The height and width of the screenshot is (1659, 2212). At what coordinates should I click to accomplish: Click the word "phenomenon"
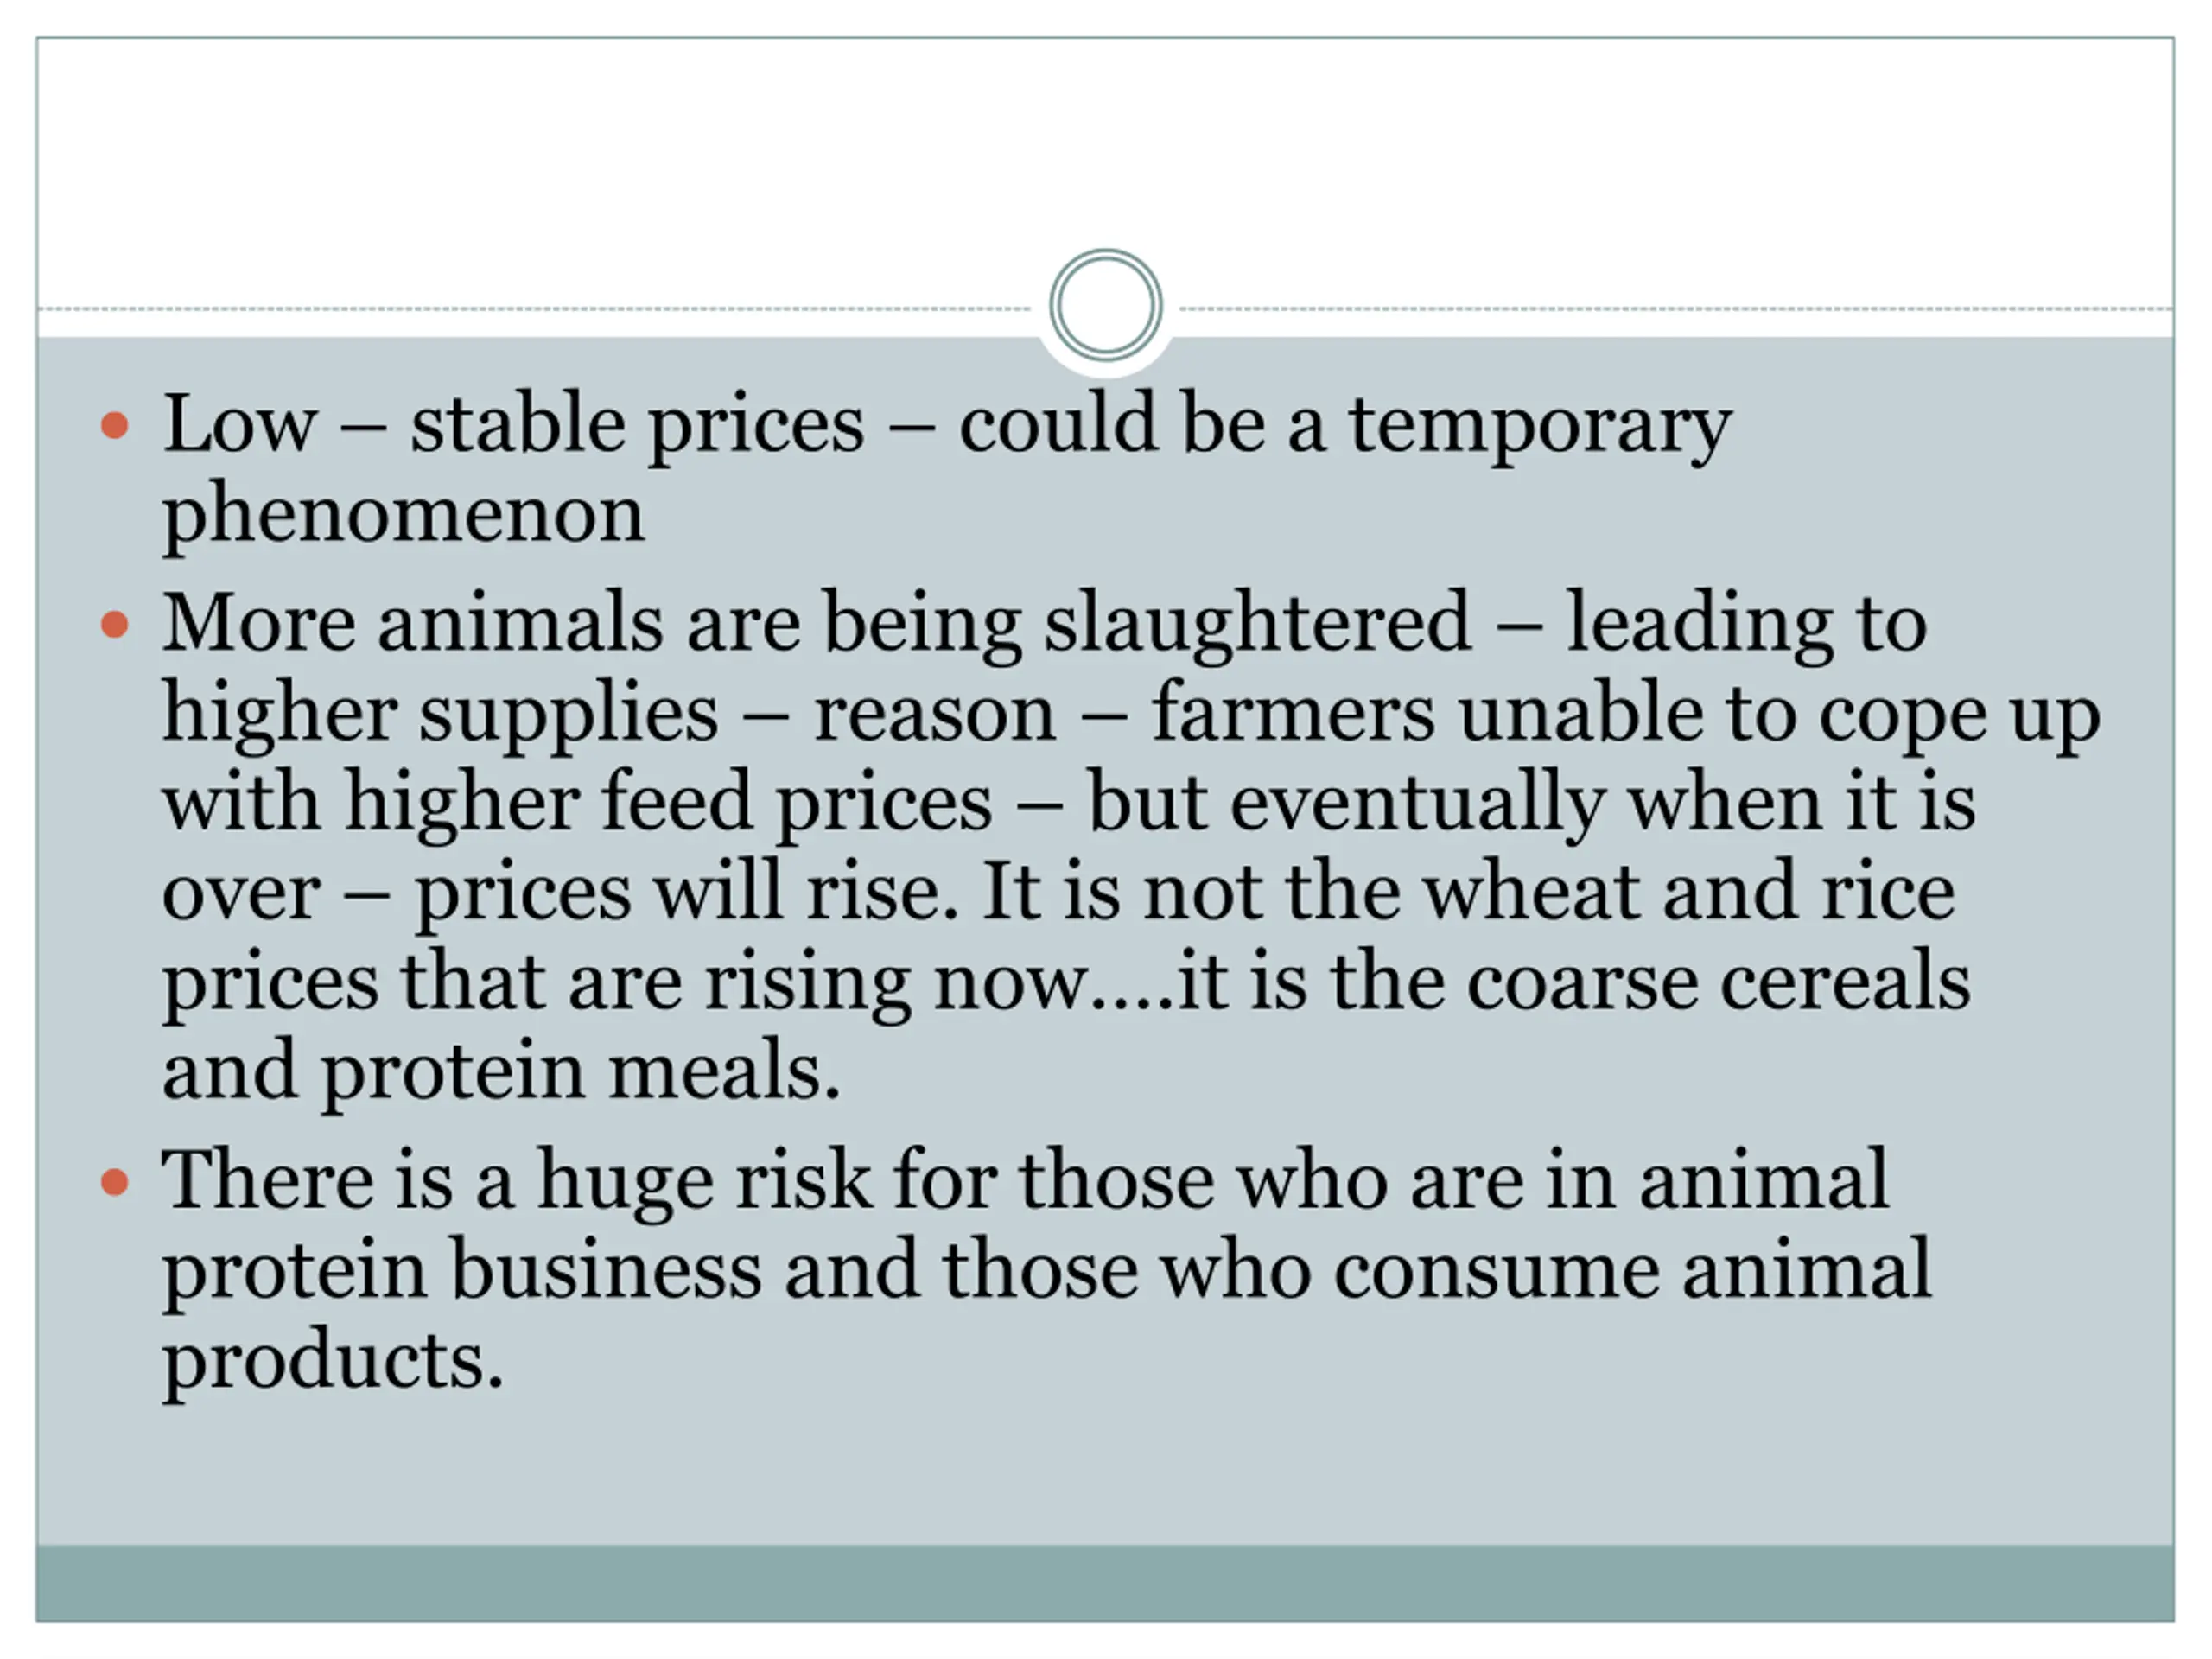point(403,515)
